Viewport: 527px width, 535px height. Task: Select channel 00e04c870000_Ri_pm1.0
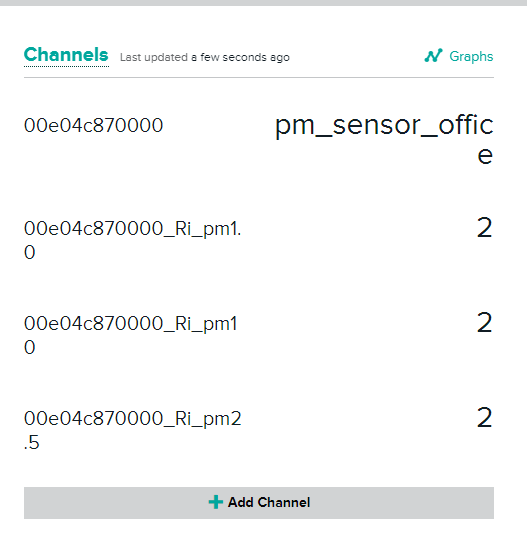132,240
